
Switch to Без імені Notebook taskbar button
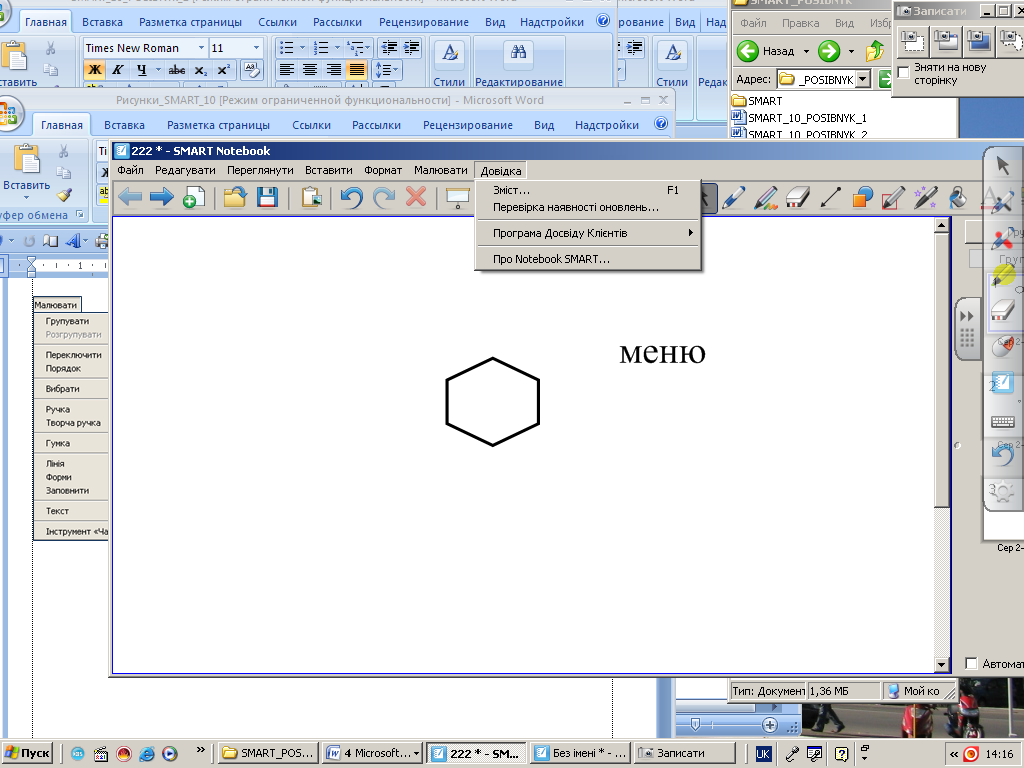point(581,753)
